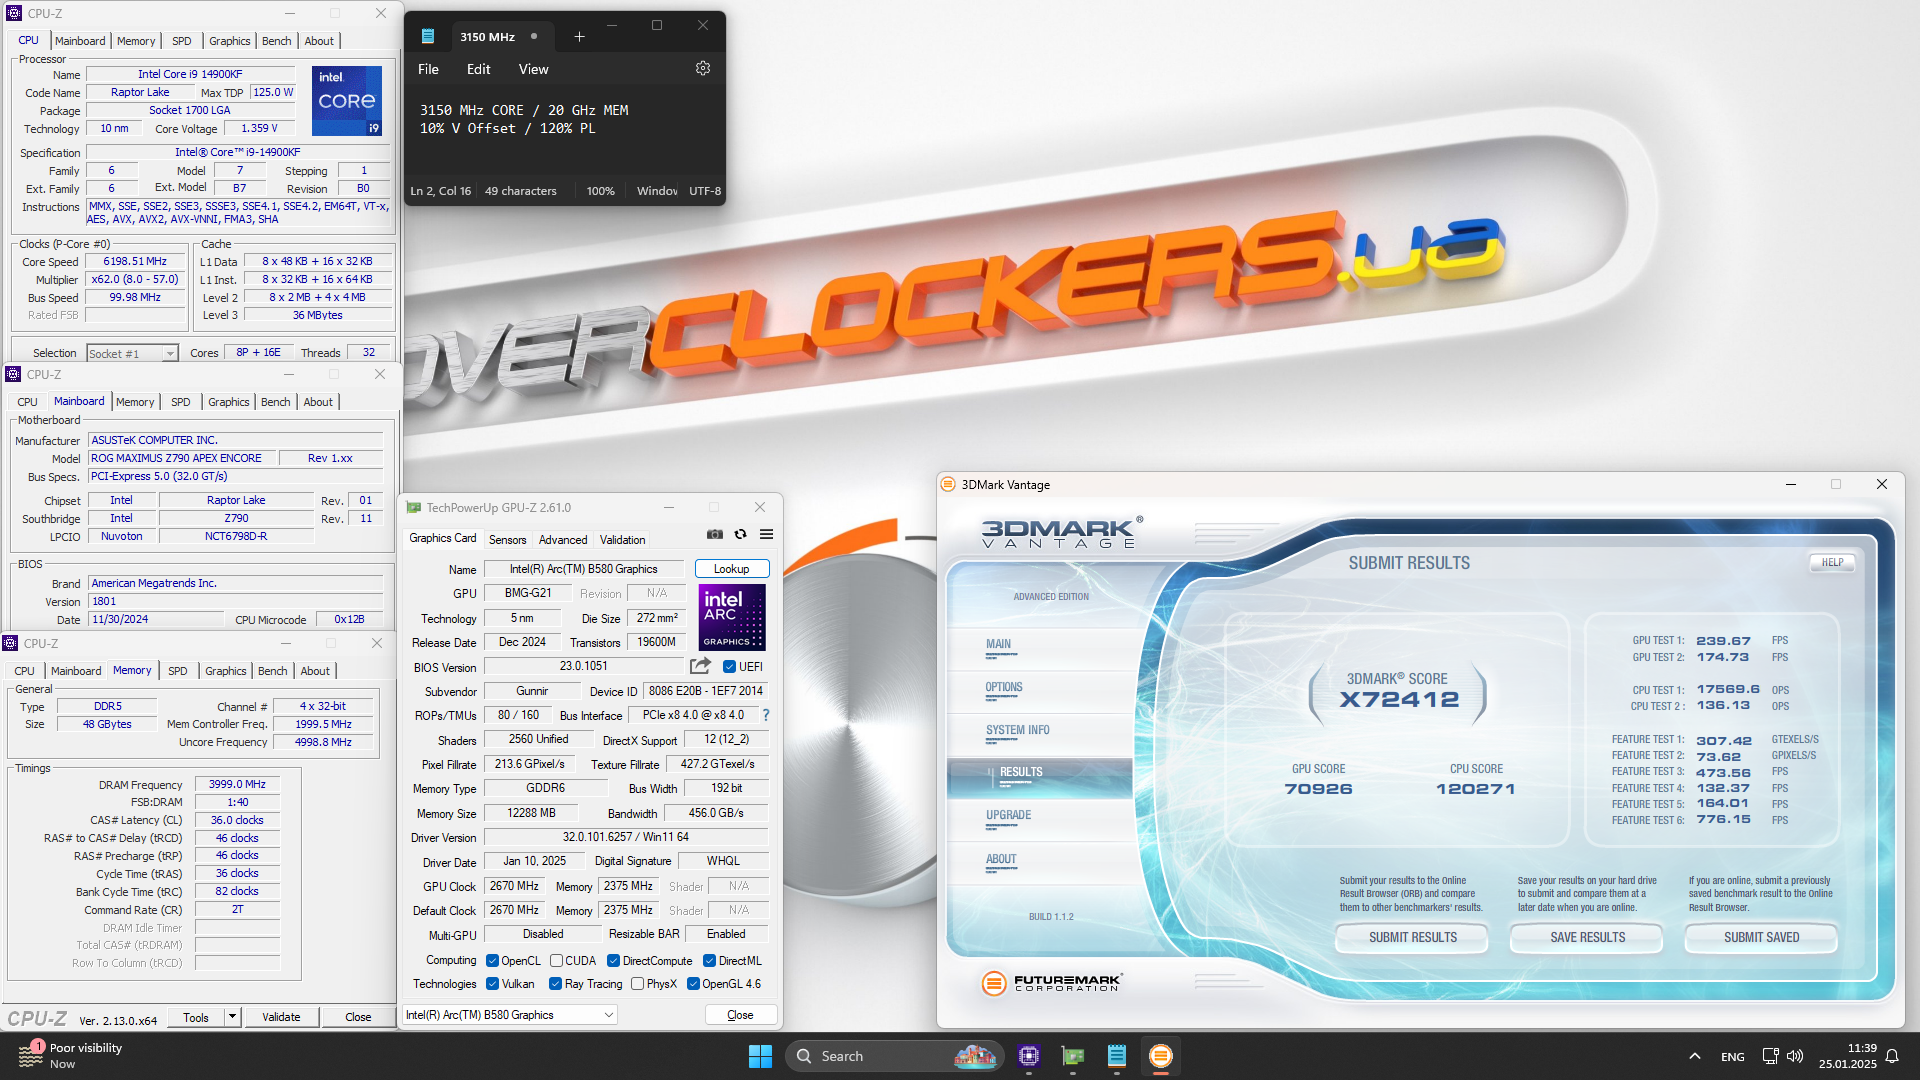Open the Windows Start menu
The height and width of the screenshot is (1080, 1920).
point(760,1056)
